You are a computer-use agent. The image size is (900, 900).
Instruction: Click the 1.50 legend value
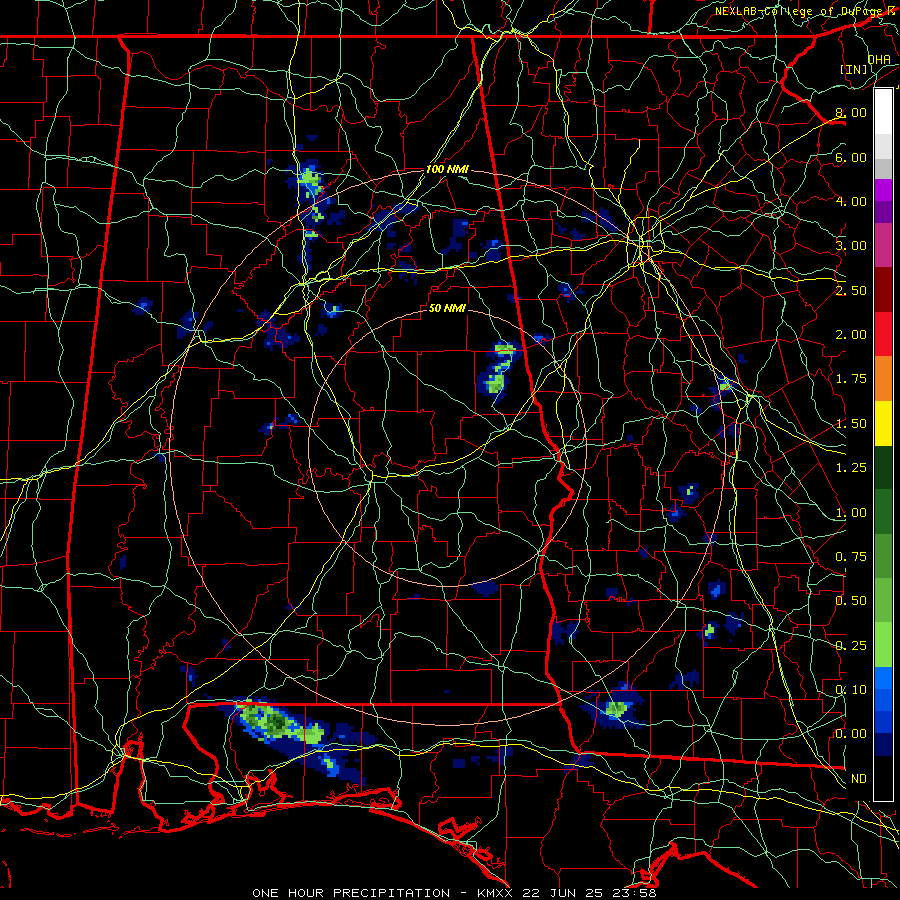tap(851, 424)
